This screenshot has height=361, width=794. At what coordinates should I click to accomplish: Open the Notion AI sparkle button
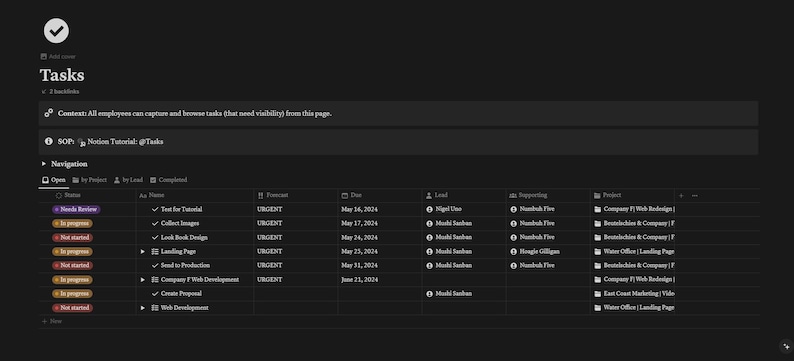coord(786,346)
